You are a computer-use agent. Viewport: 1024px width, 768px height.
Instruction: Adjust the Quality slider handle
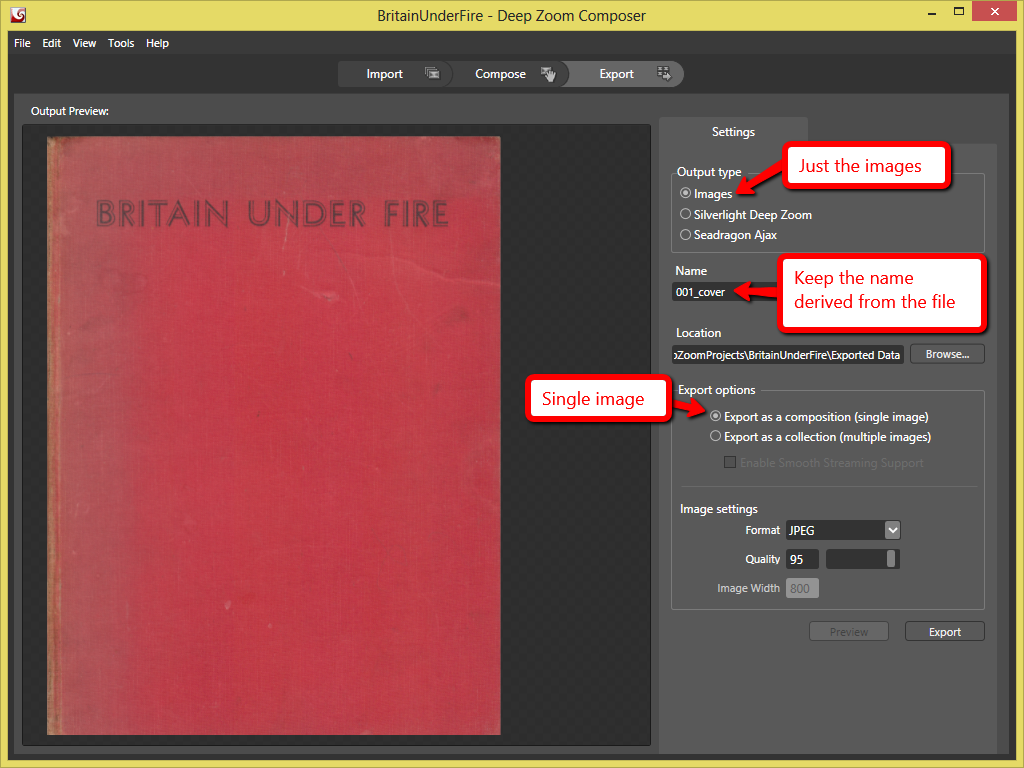pos(891,558)
